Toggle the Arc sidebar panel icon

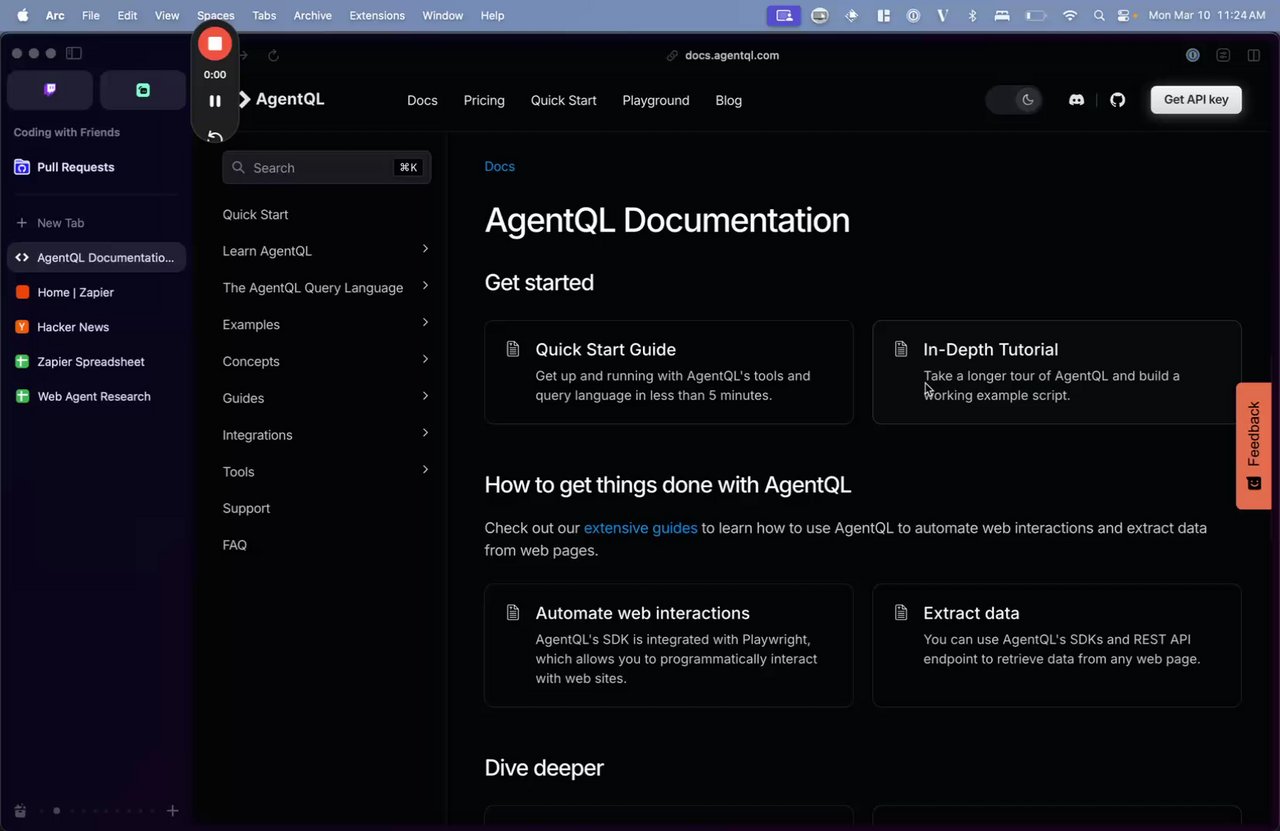73,53
